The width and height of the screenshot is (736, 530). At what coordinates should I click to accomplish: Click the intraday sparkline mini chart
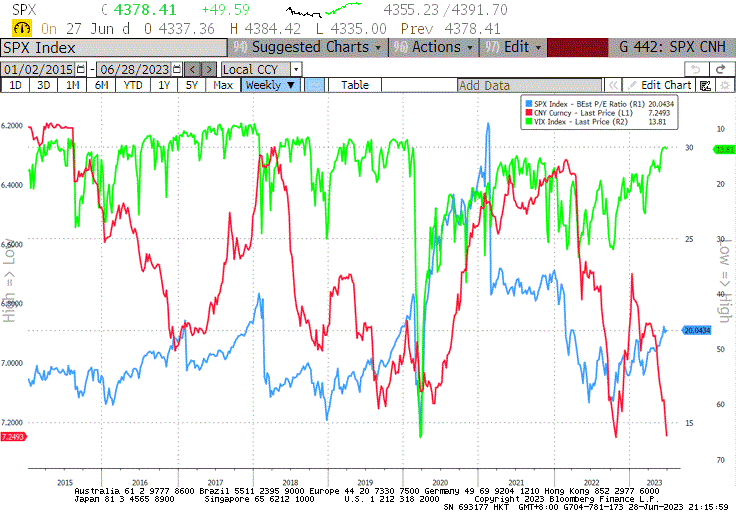click(x=323, y=9)
